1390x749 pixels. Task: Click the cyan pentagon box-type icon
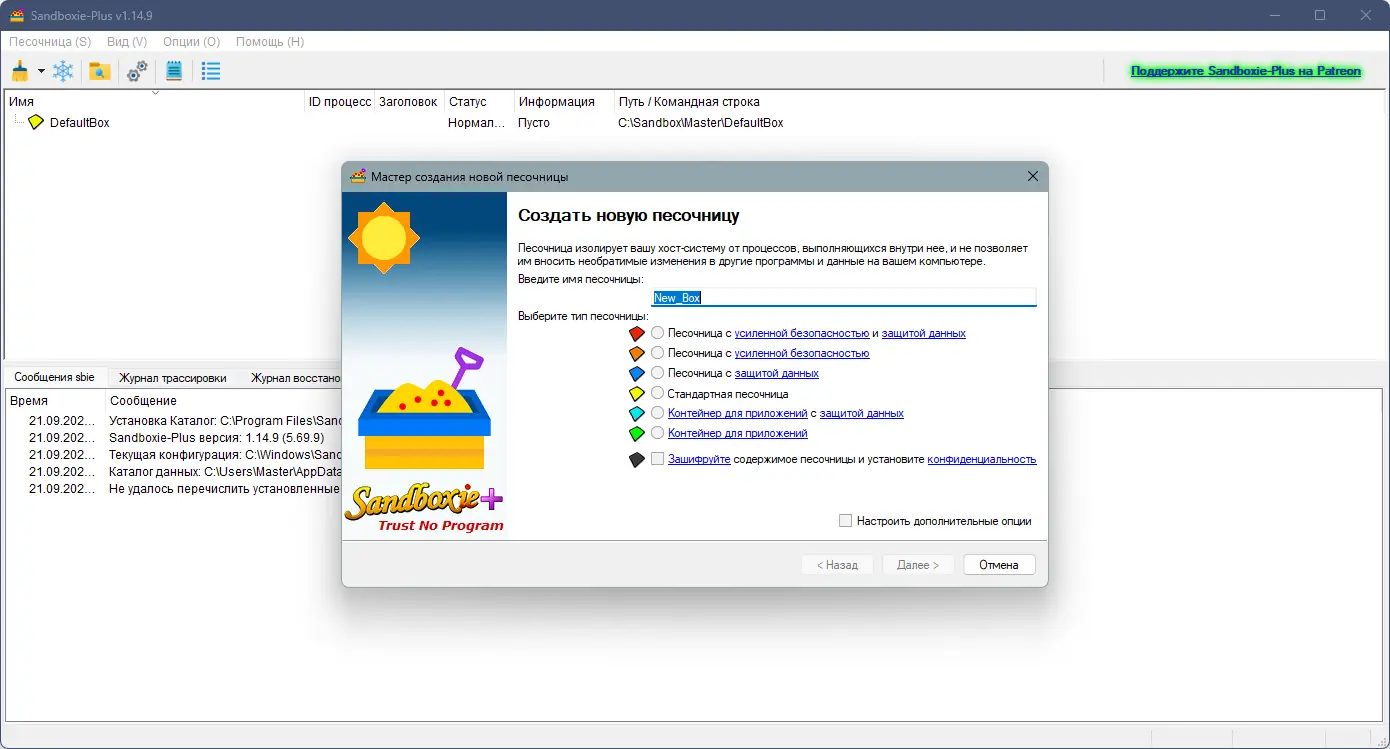pos(637,413)
